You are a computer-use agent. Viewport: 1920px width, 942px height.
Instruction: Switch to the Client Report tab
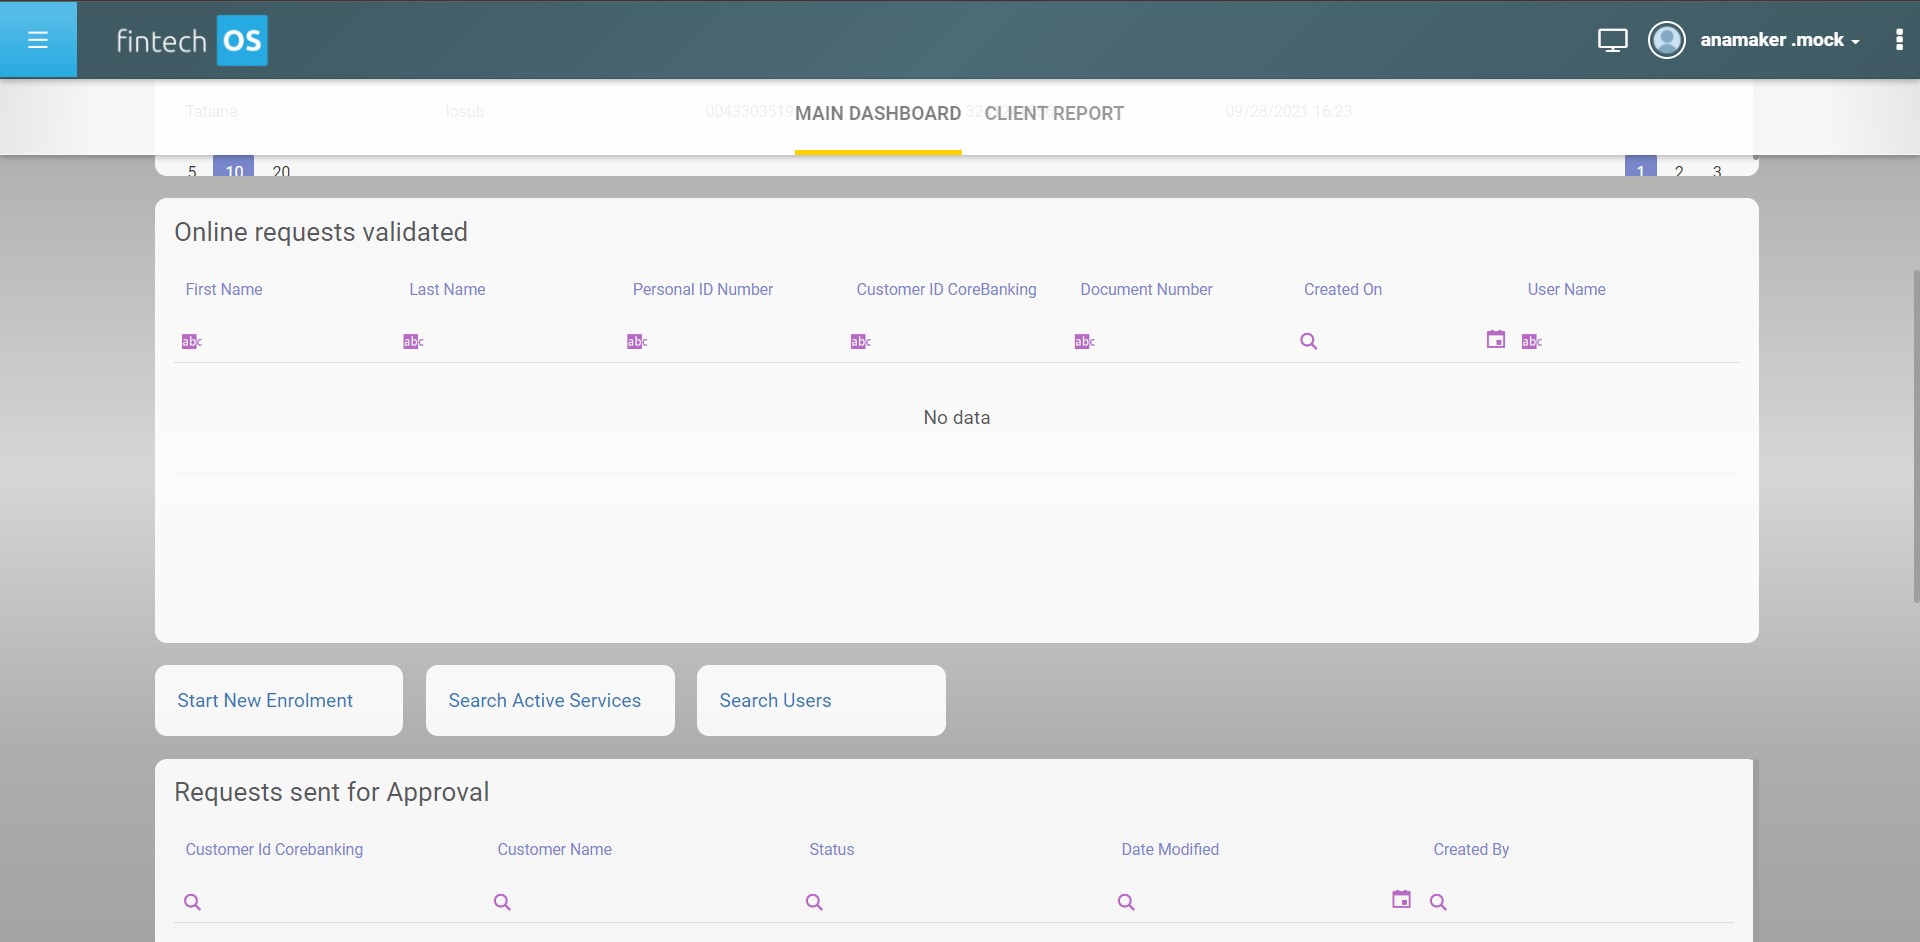pos(1053,114)
